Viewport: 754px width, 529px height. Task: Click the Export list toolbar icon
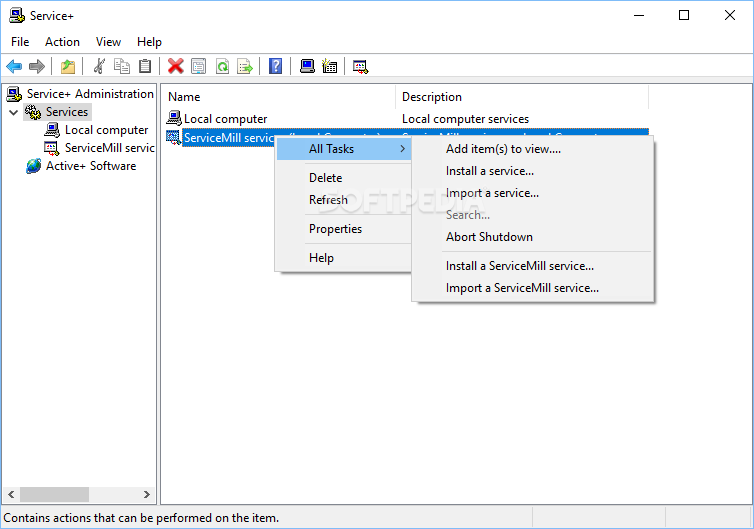[245, 66]
